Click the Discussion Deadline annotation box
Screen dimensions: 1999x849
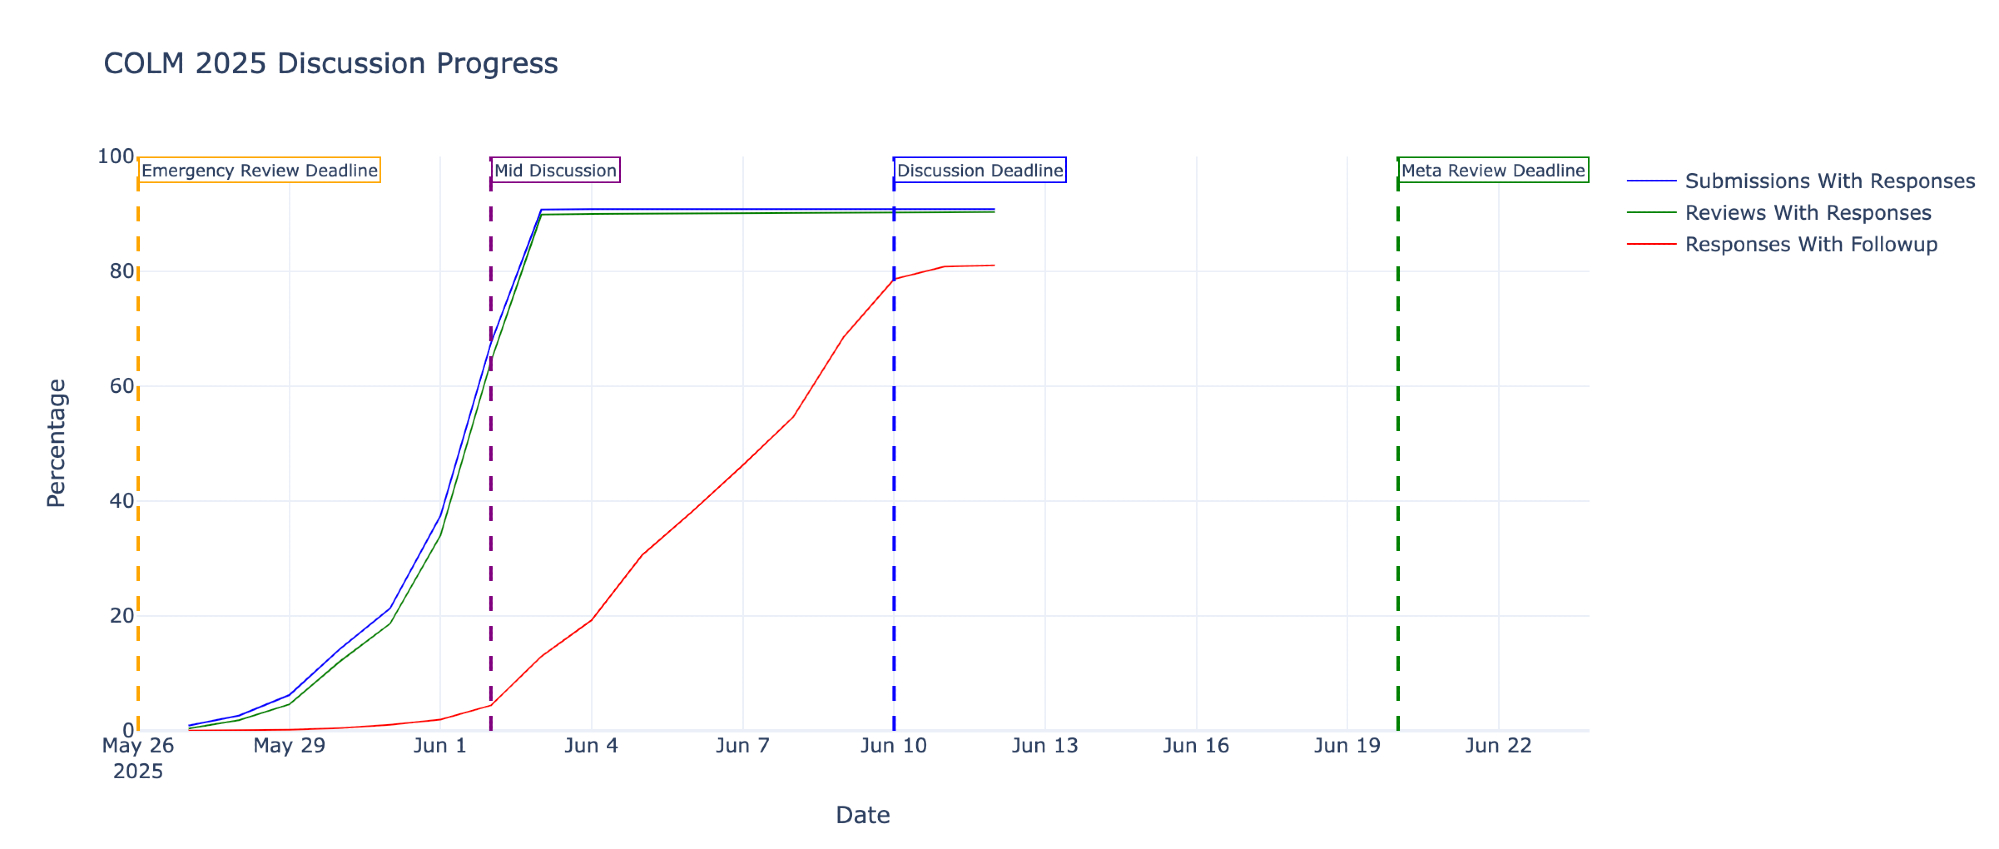click(x=979, y=170)
